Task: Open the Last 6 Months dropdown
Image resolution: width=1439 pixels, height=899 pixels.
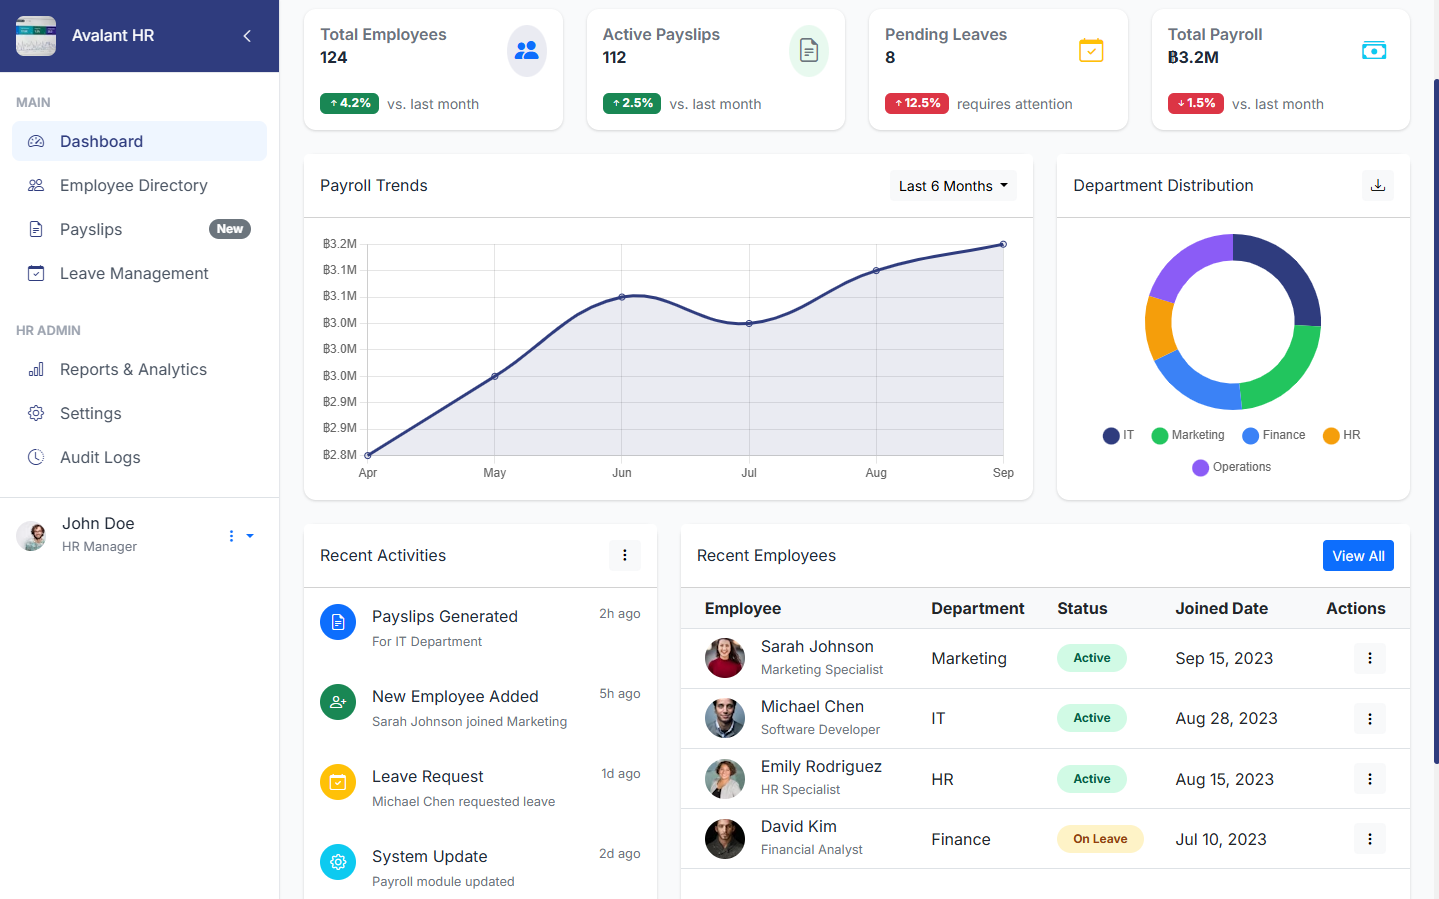Action: pos(952,186)
